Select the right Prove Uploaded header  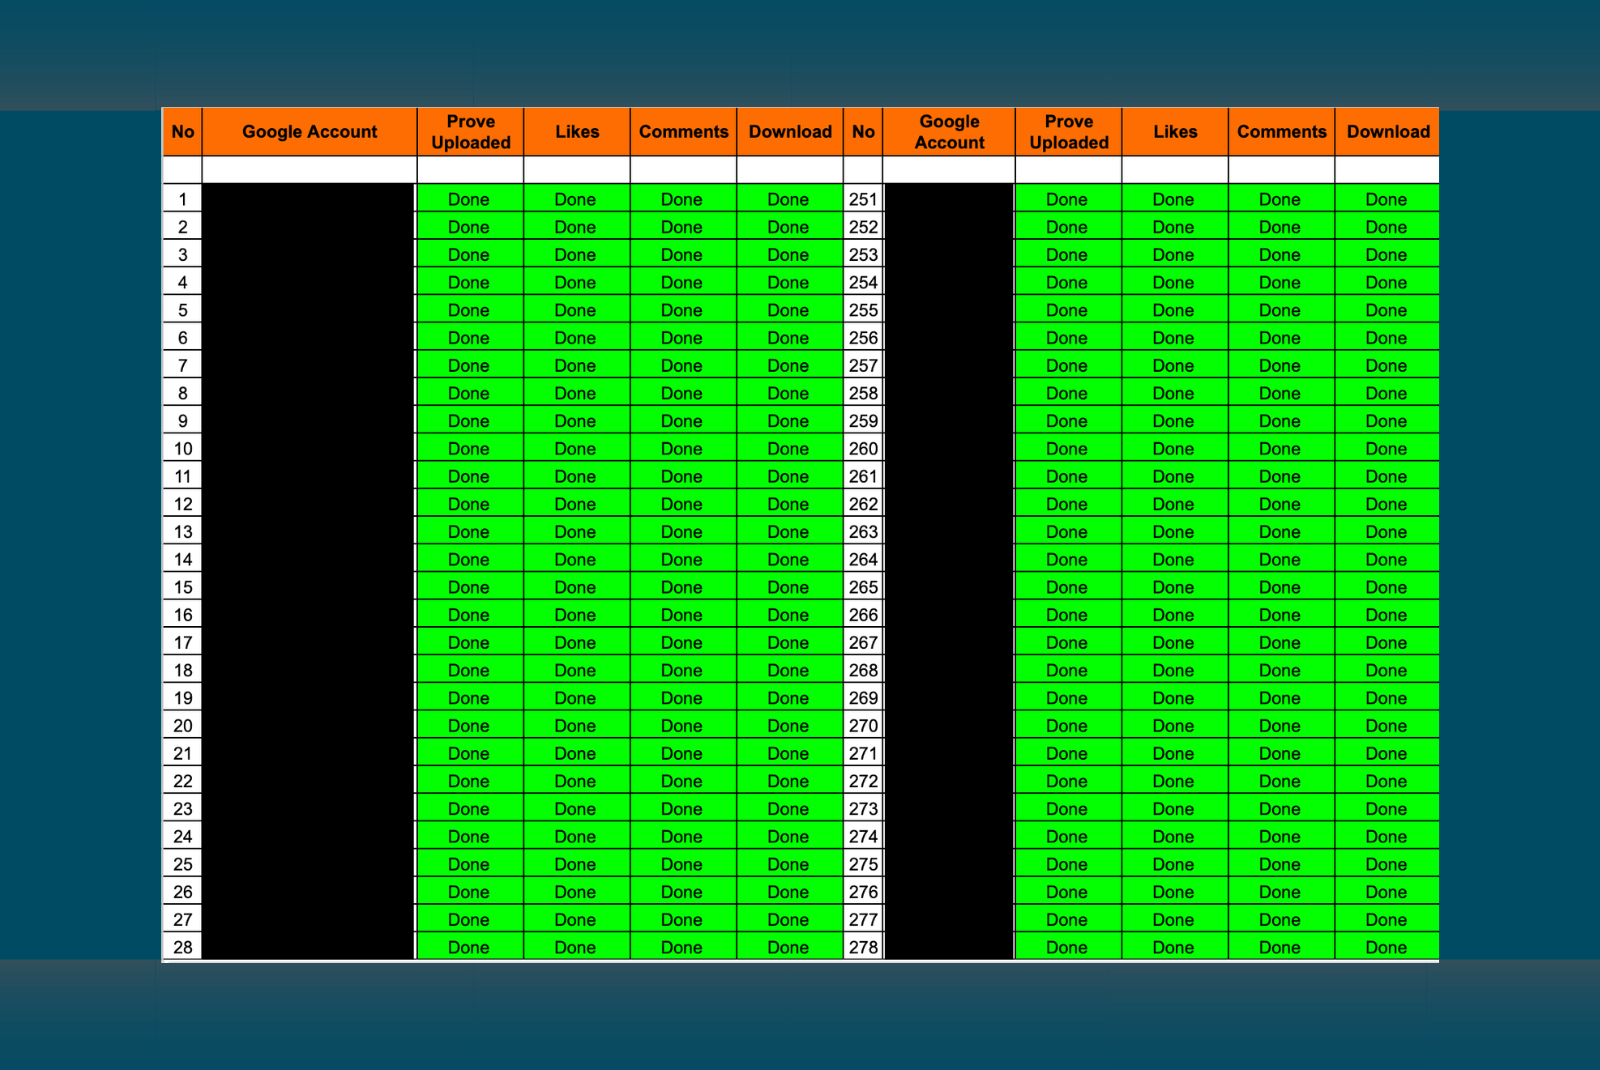click(1068, 132)
